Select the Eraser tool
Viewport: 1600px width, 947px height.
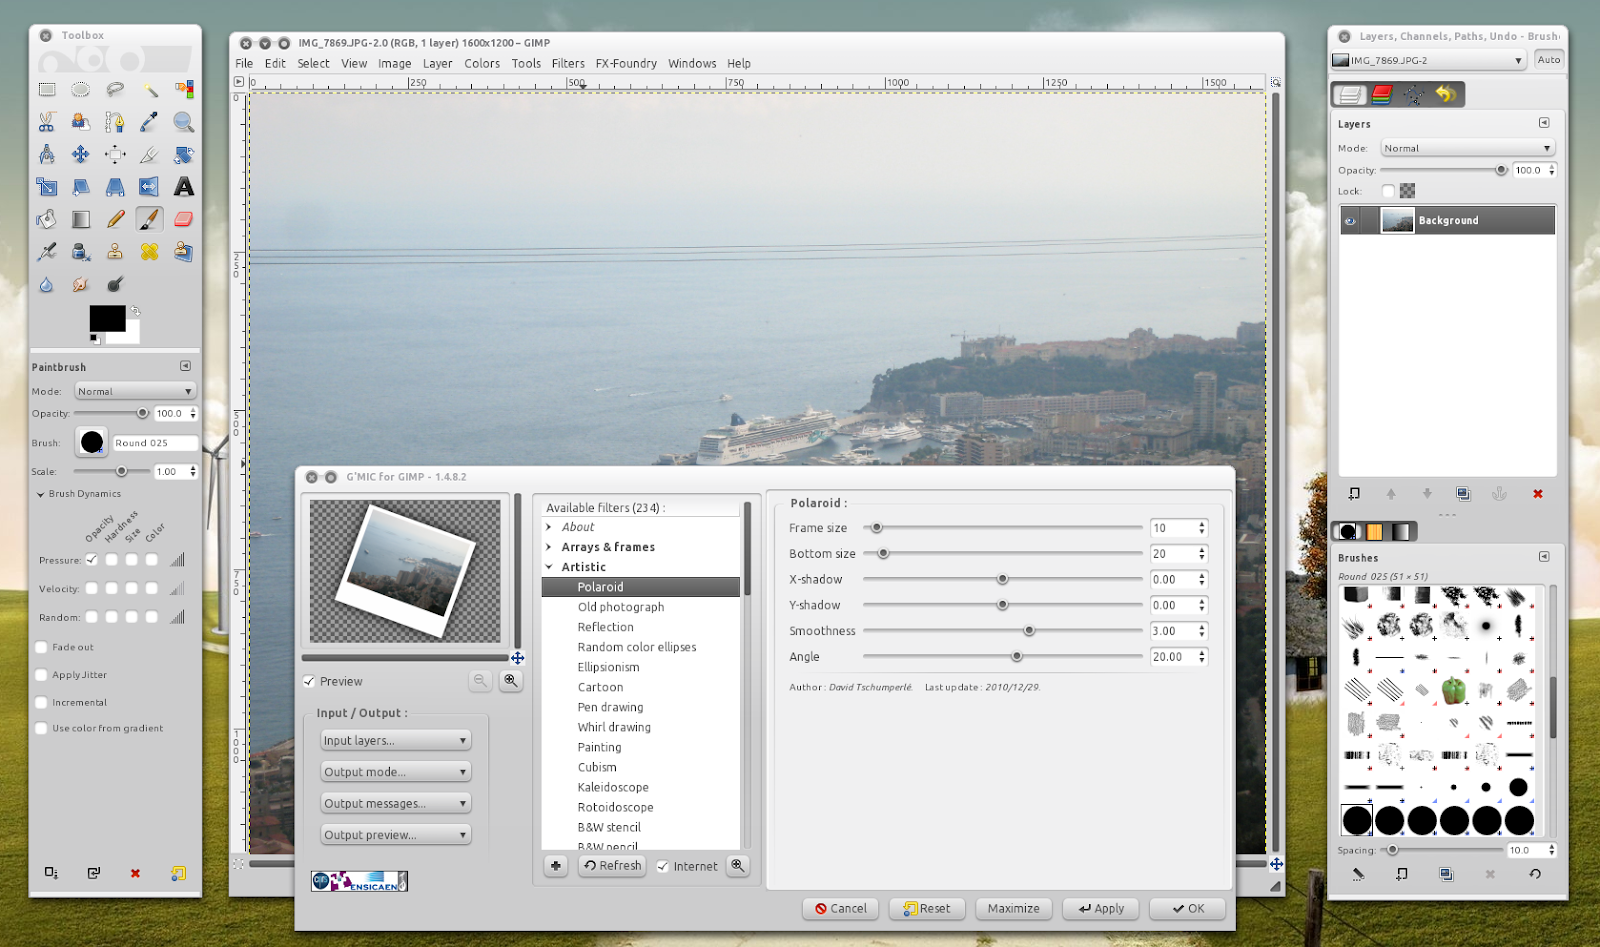183,219
